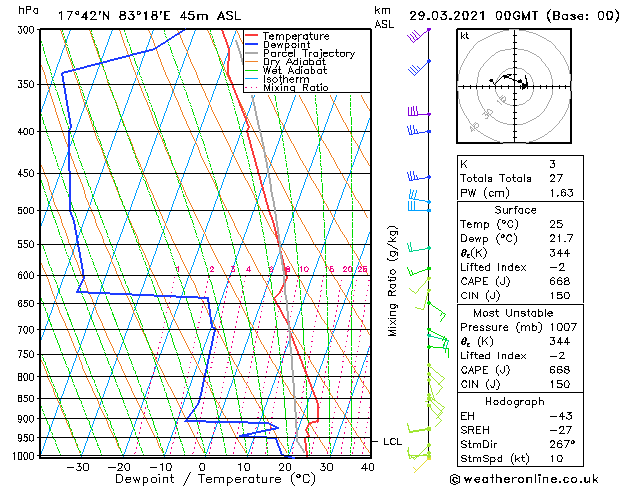Click the Wet Adiabat legend entry

tap(286, 71)
